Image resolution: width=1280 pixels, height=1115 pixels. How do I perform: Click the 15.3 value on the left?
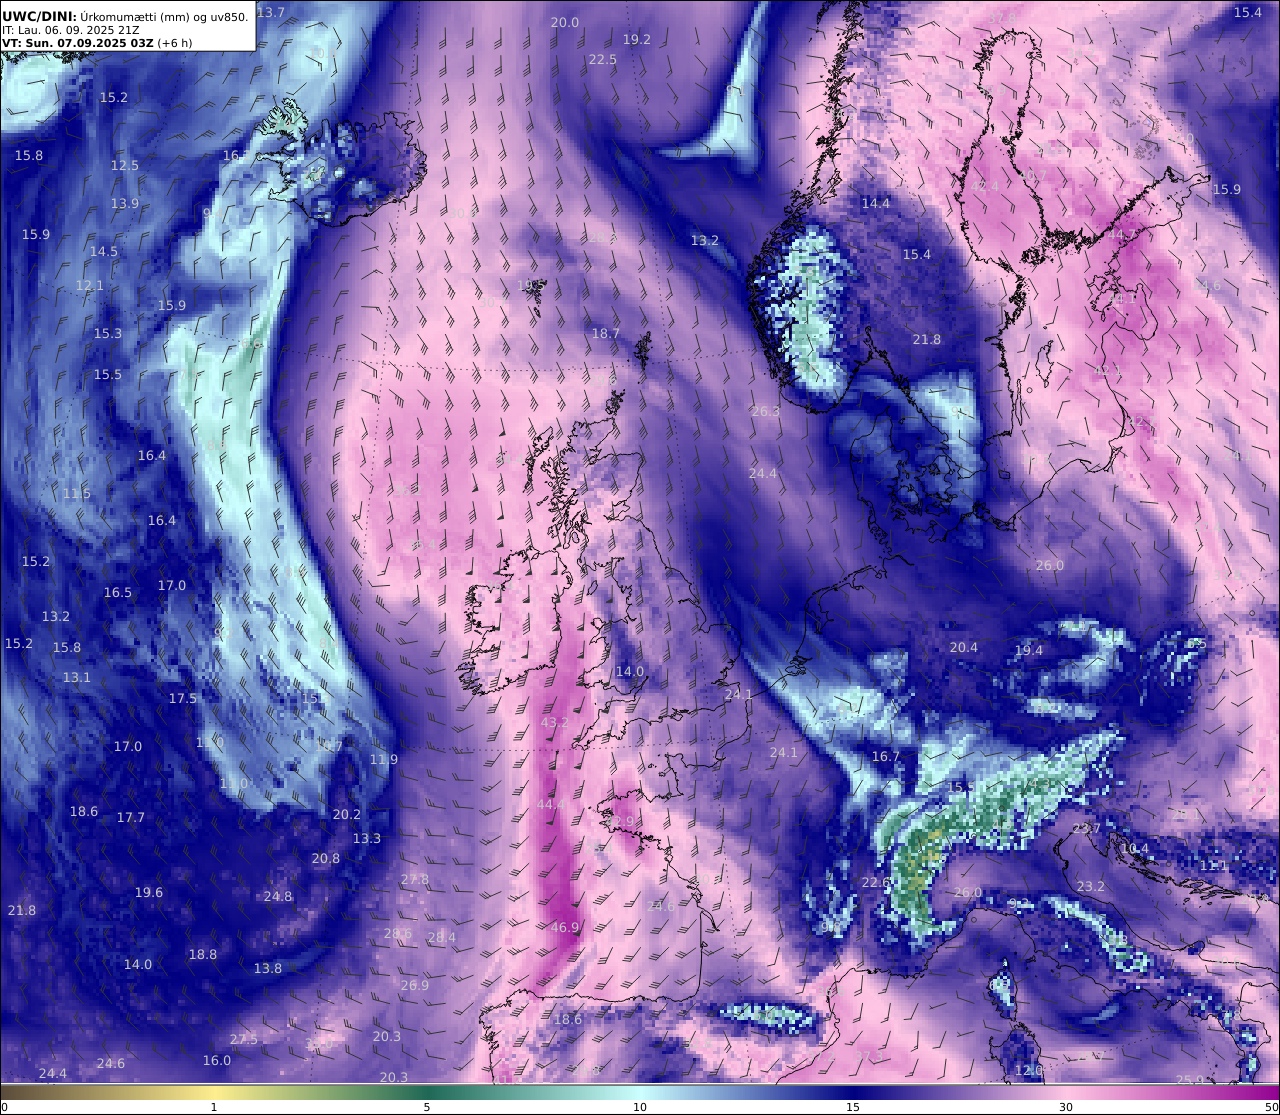pyautogui.click(x=108, y=333)
